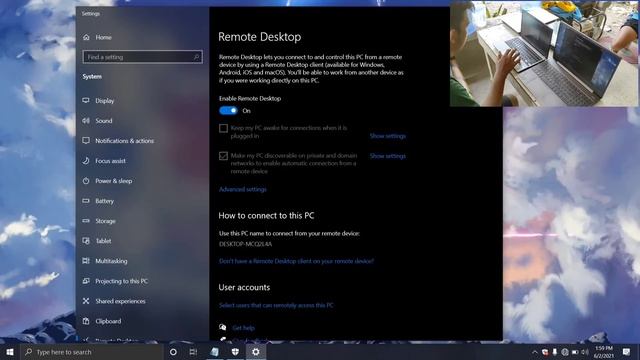Viewport: 640px width, 360px height.
Task: Open Notifications & actions settings
Action: (118, 141)
